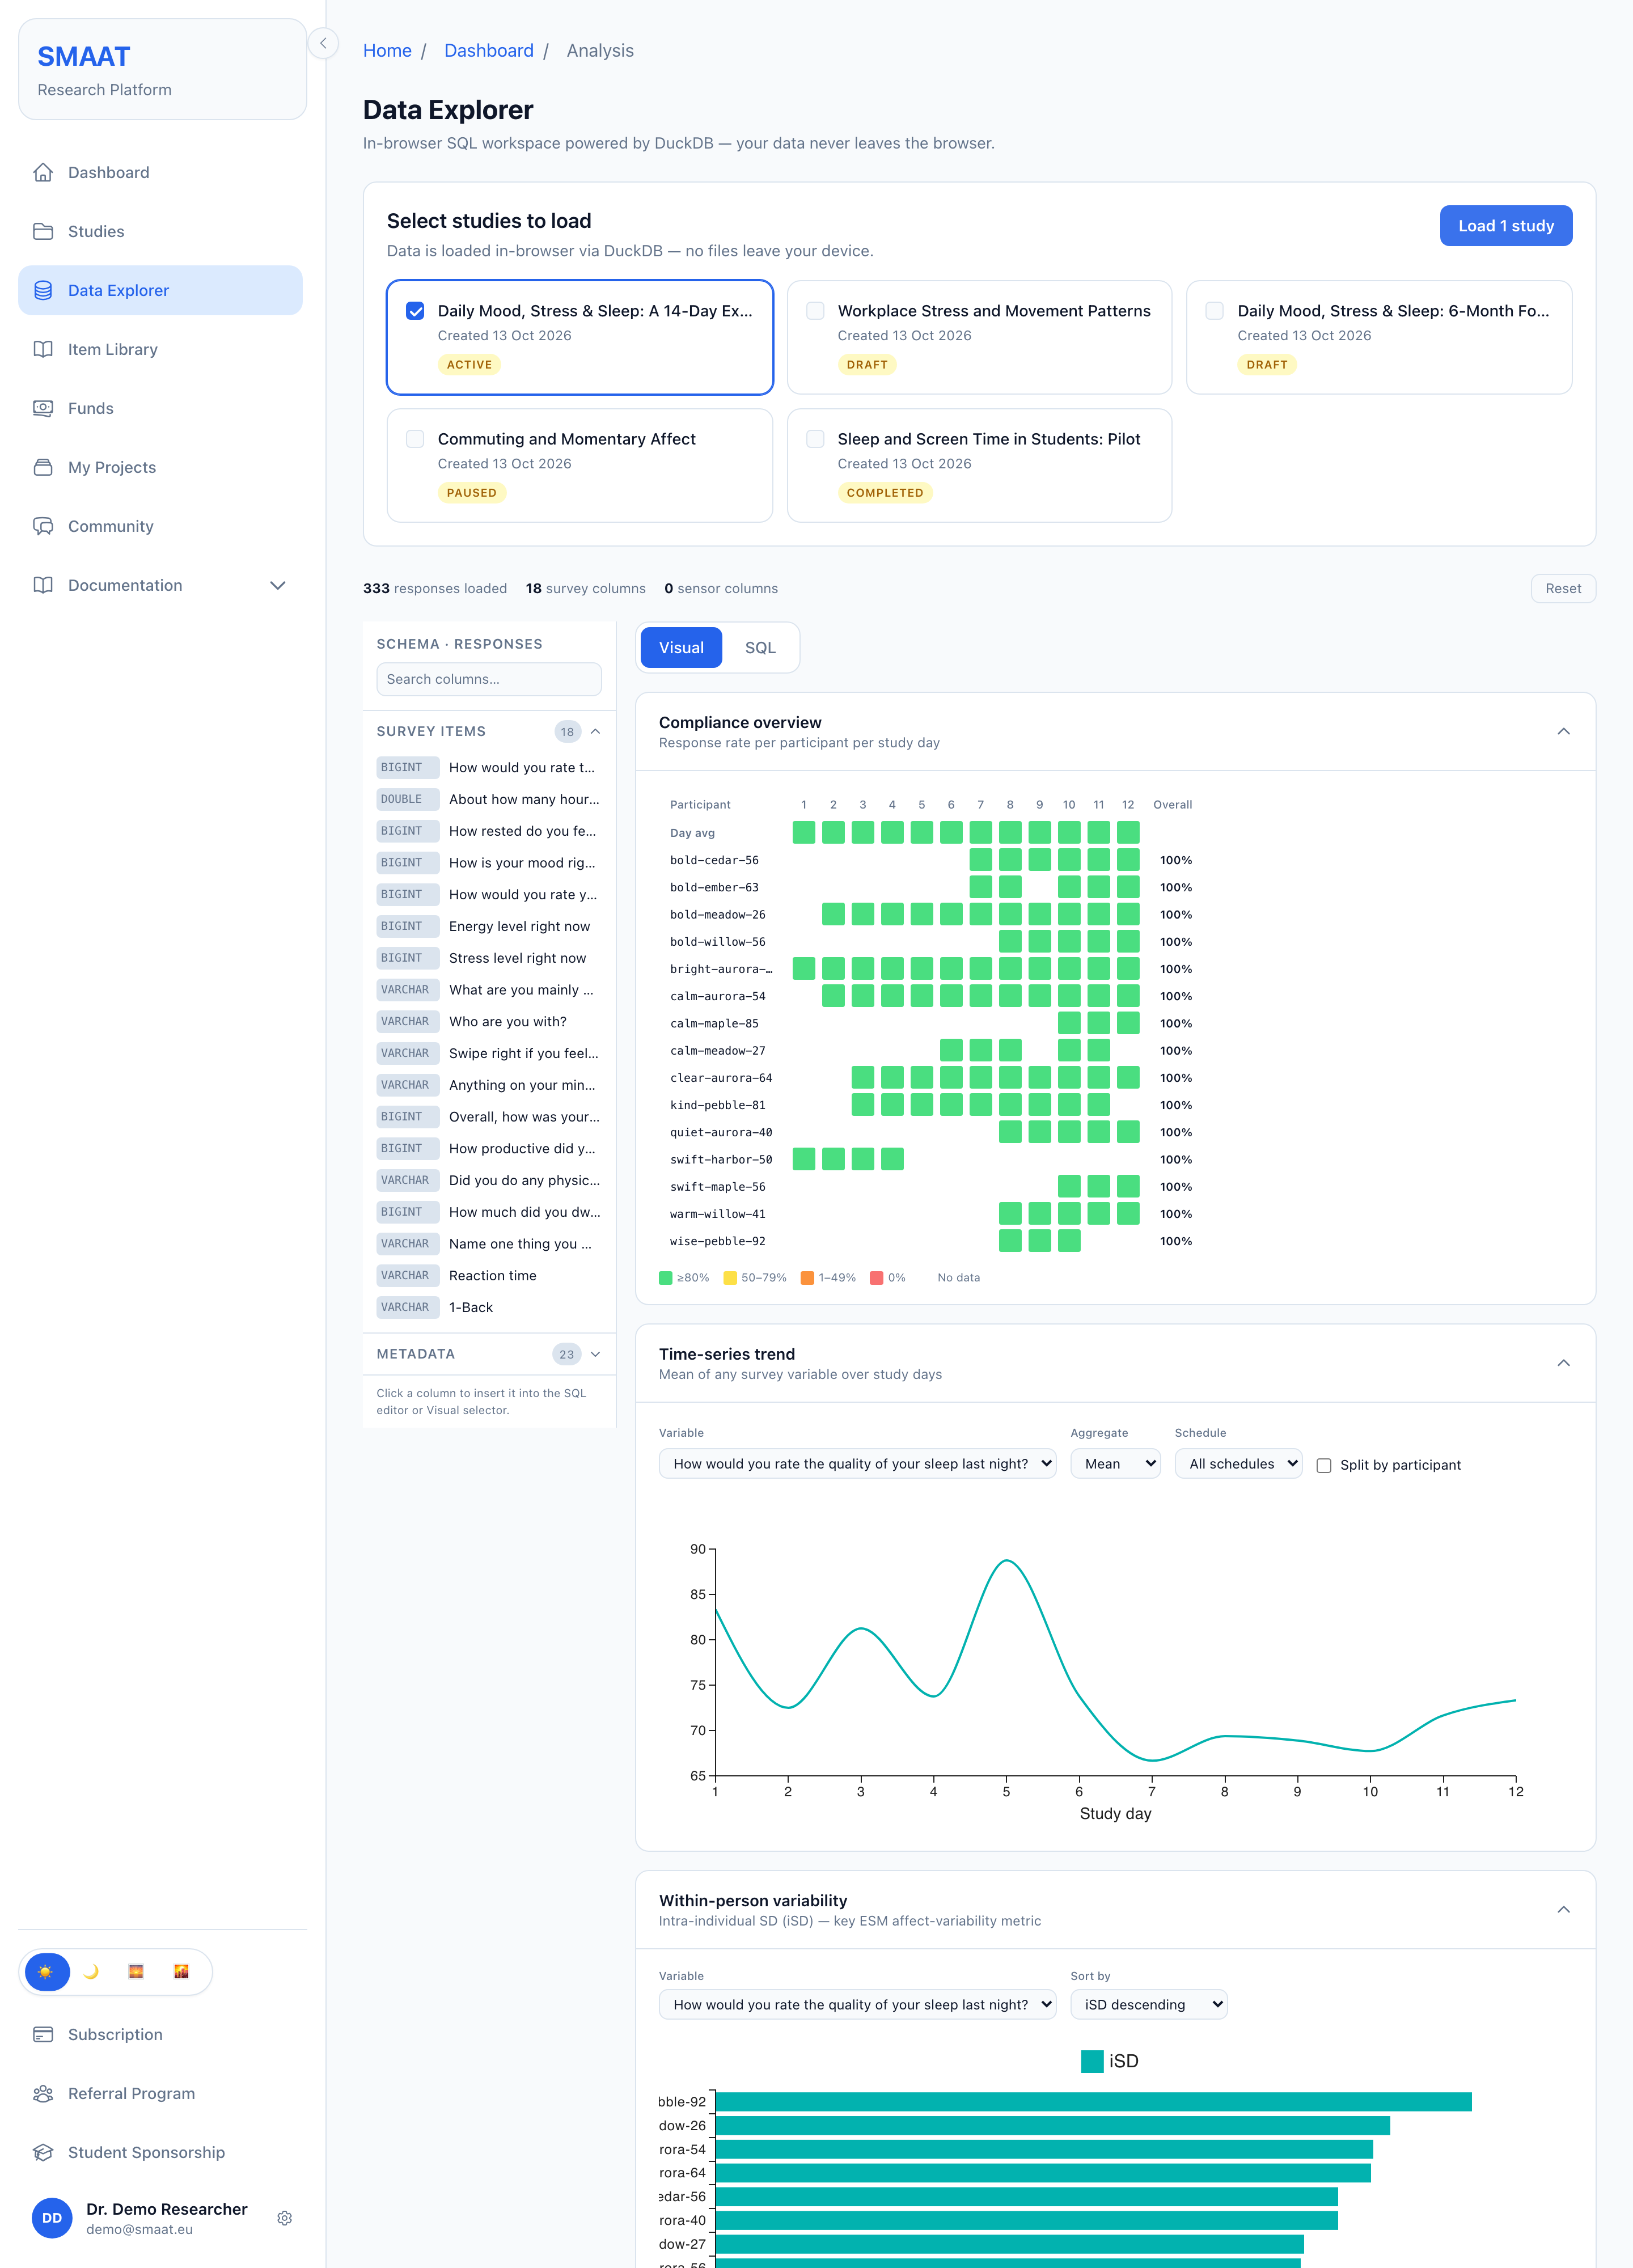
Task: Open Studies in the sidebar menu
Action: pos(160,231)
